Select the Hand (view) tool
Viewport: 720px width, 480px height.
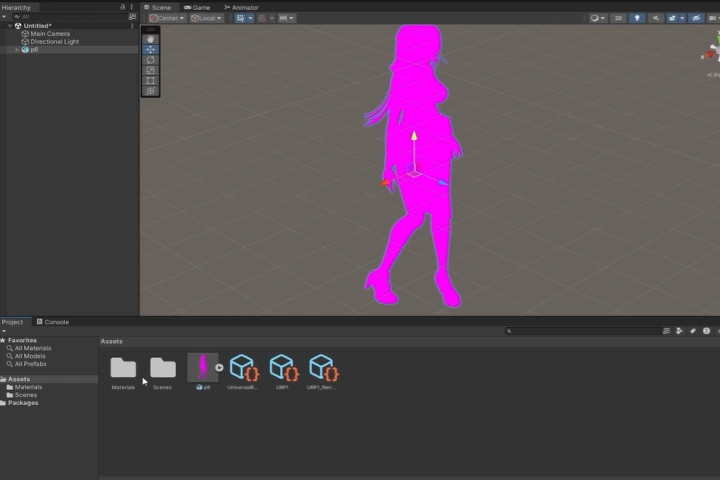[150, 40]
